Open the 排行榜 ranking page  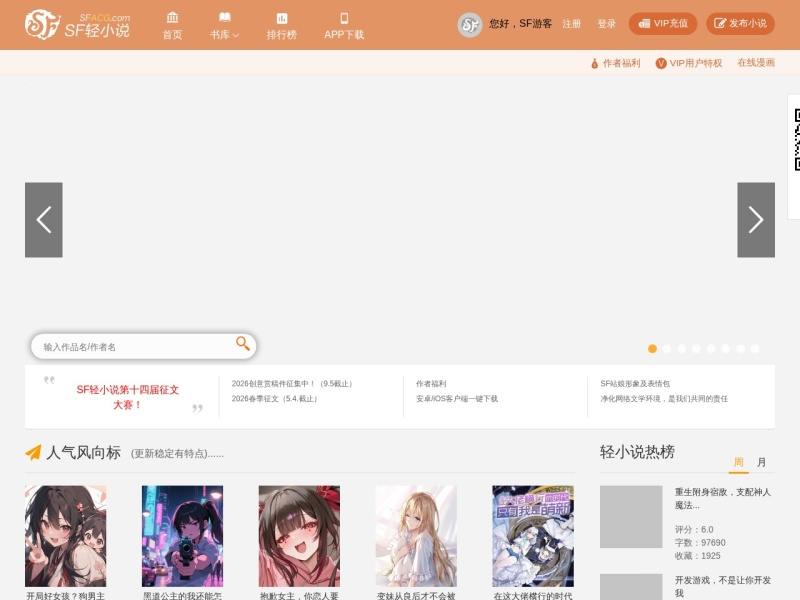[281, 26]
